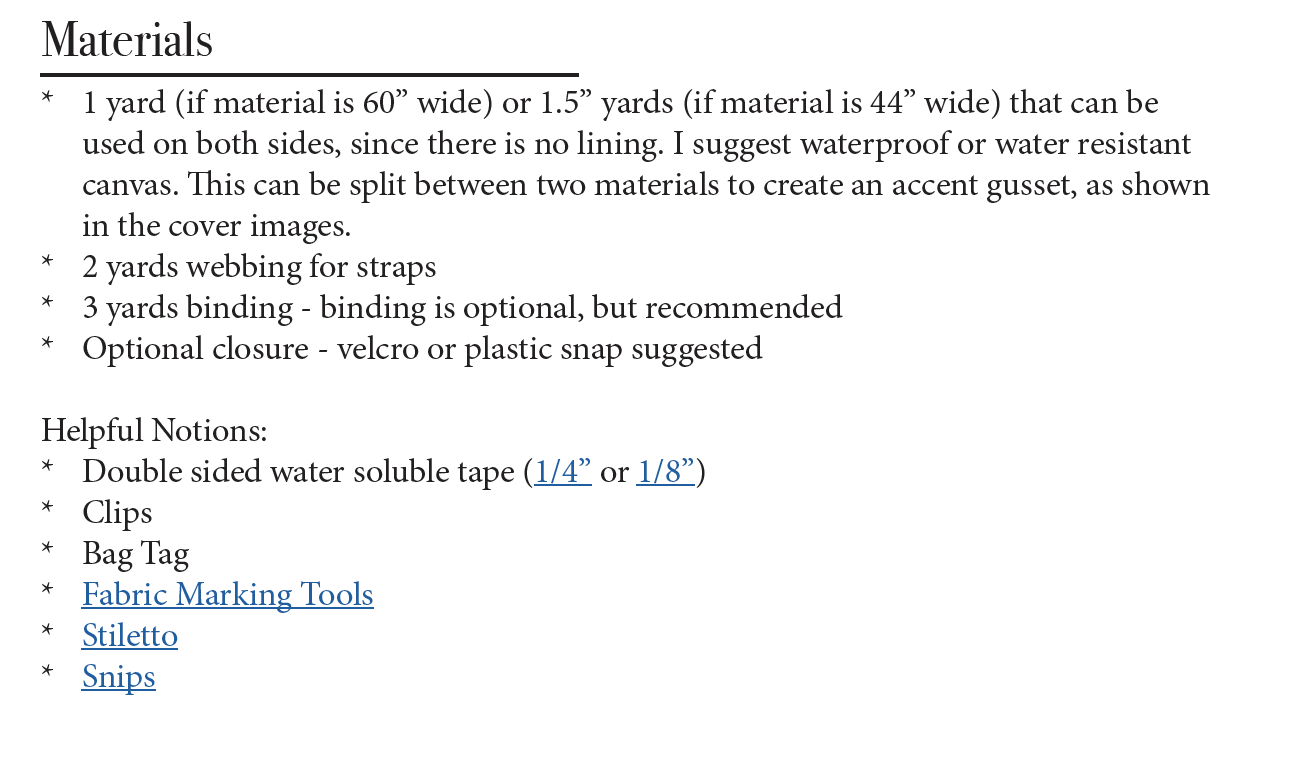Click the bullet asterisk beside Clips
Screen dimensions: 1292x772
(47, 509)
